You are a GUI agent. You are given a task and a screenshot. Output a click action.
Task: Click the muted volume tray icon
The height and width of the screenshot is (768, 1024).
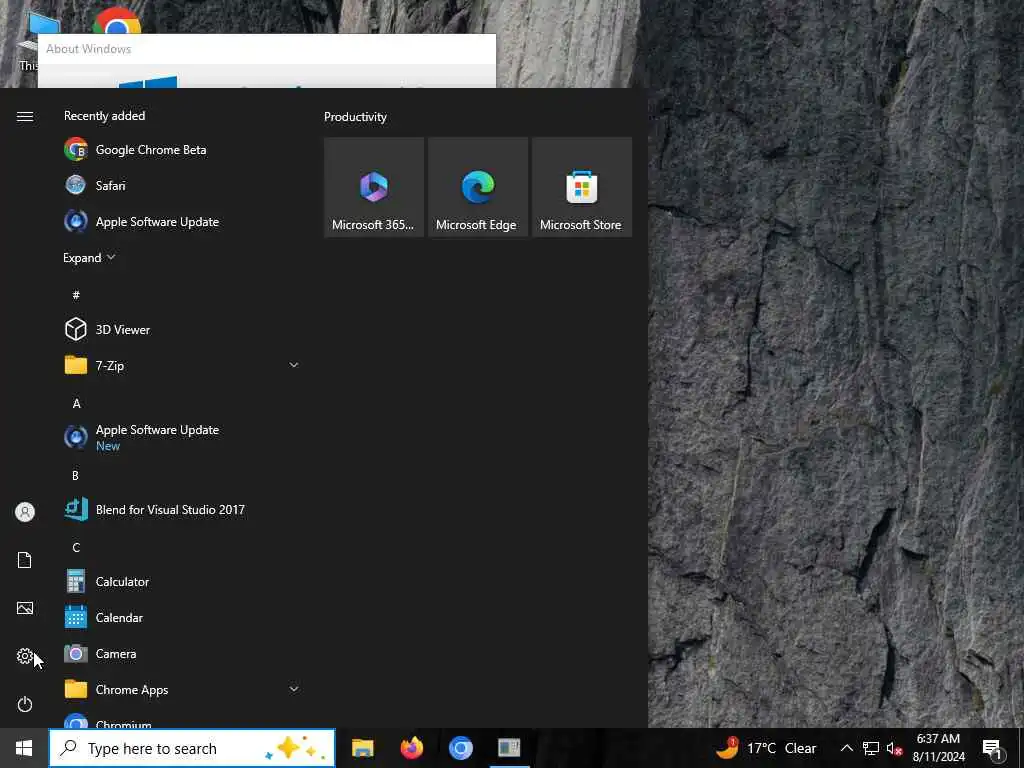point(894,748)
